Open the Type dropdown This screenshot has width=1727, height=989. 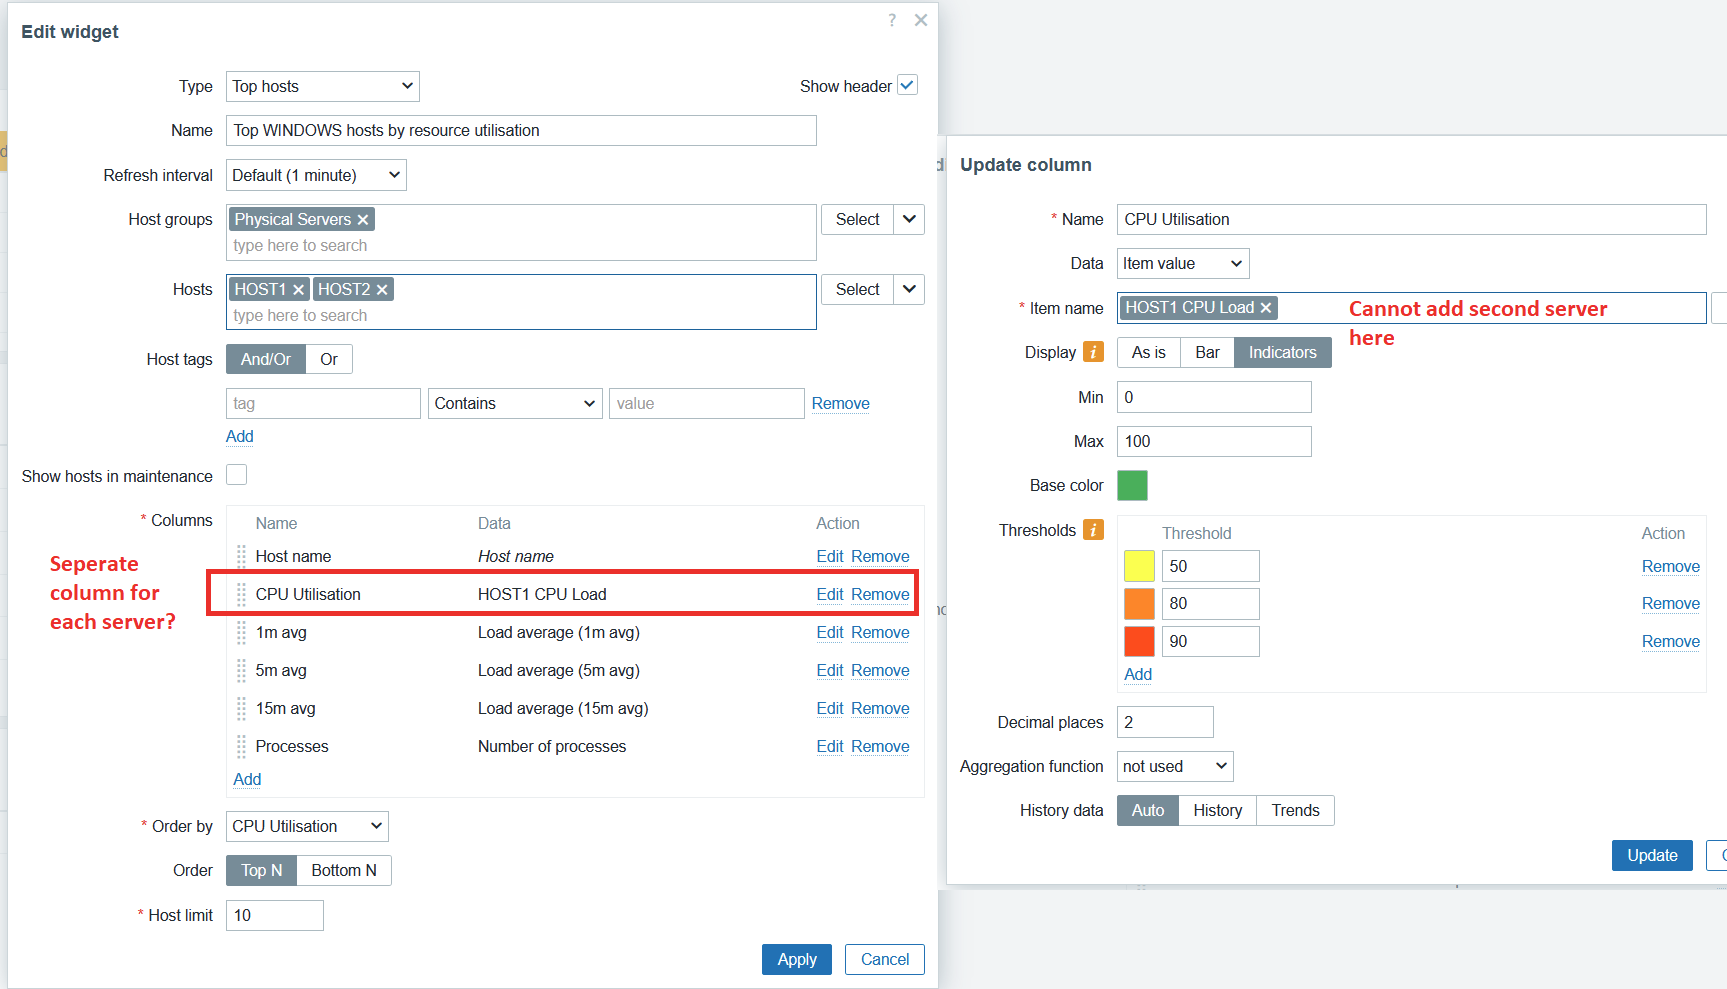tap(322, 86)
